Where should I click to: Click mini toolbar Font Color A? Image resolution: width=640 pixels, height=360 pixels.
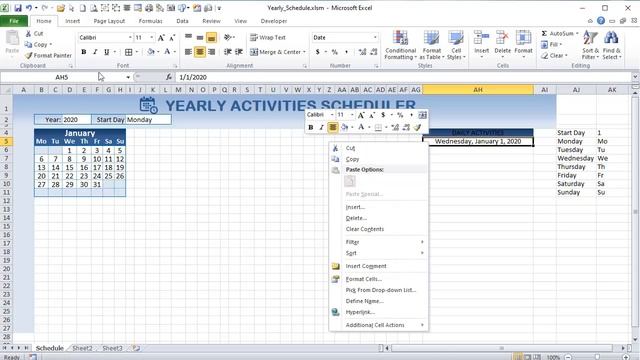[361, 127]
